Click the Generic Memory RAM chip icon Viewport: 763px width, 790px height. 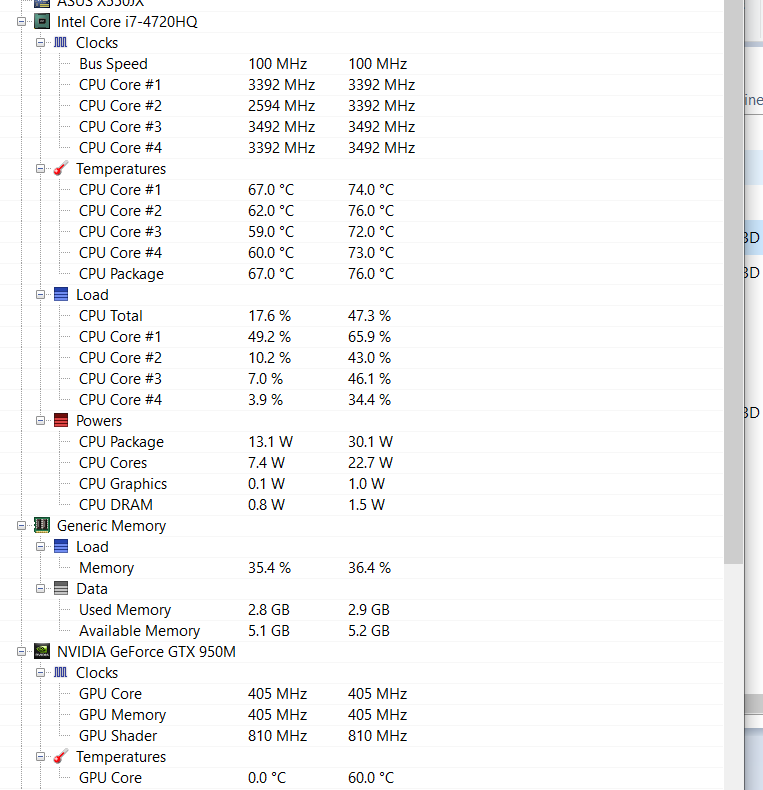[42, 525]
